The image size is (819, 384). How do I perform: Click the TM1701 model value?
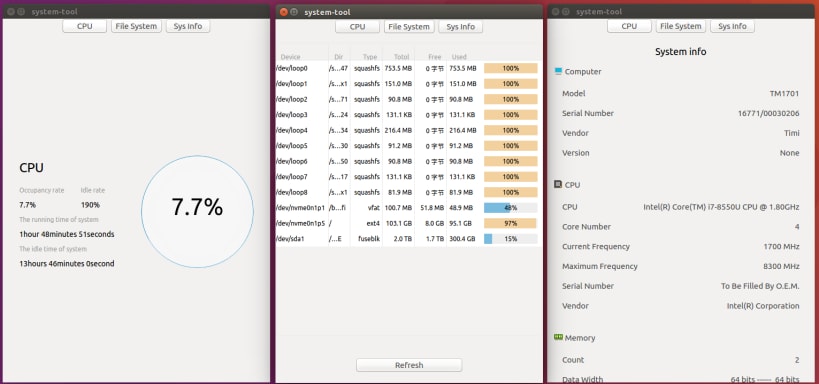tap(785, 94)
